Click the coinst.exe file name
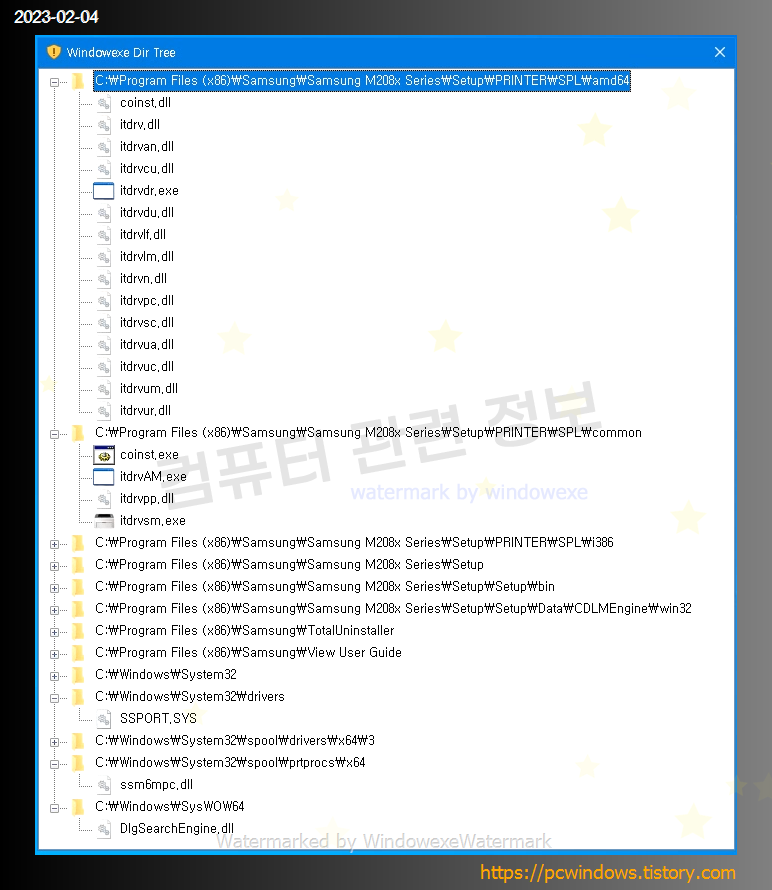The width and height of the screenshot is (772, 890). 149,455
